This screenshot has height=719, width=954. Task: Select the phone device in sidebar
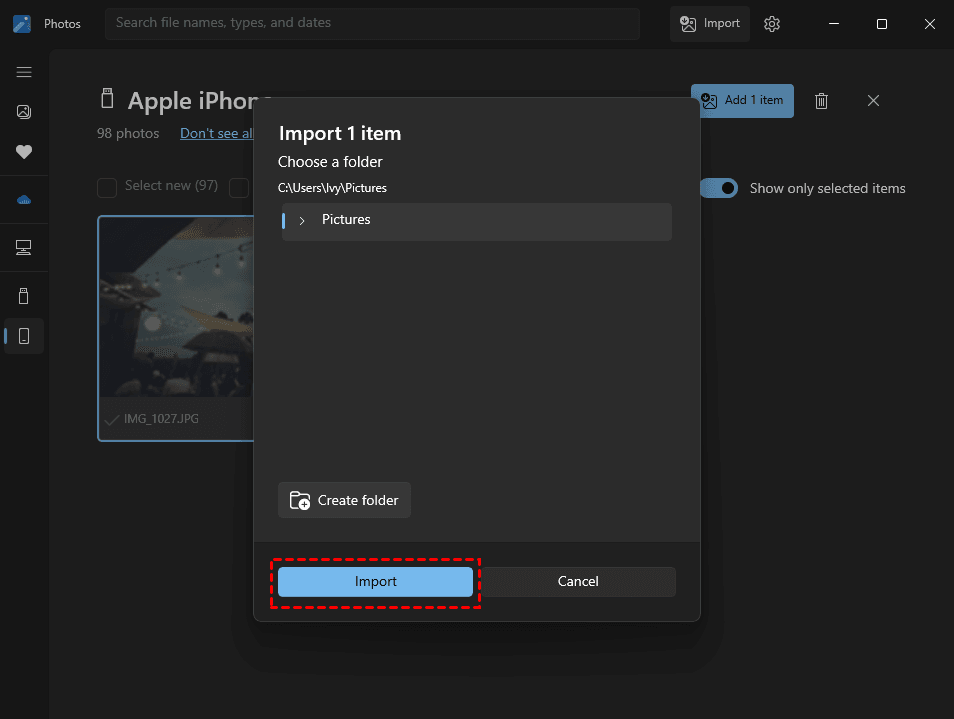[x=24, y=336]
